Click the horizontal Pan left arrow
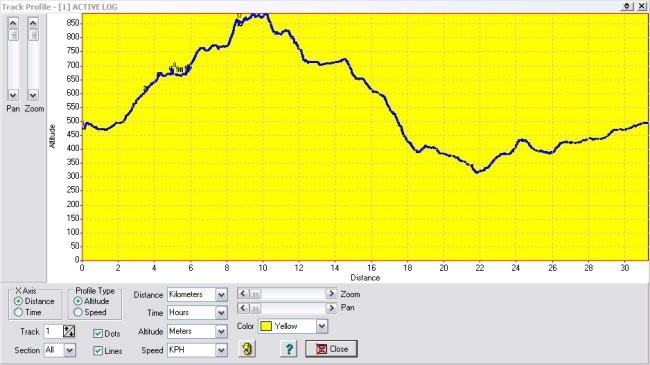Image resolution: width=650 pixels, height=365 pixels. pos(243,308)
